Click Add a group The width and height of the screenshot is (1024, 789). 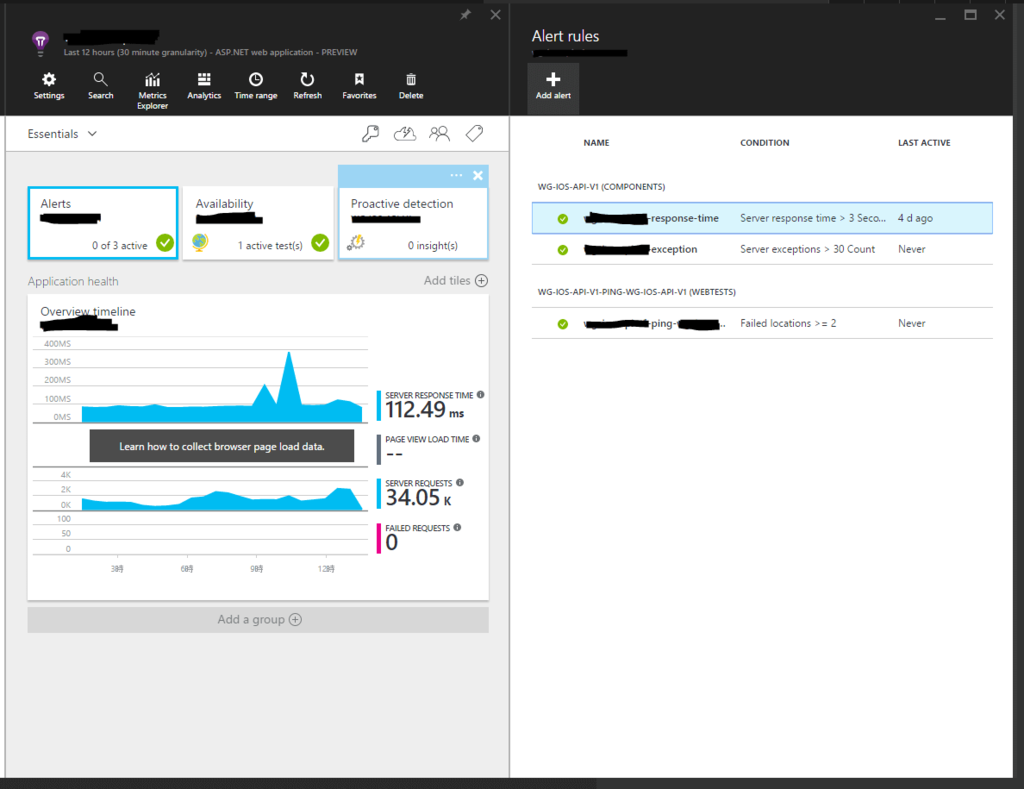tap(258, 620)
